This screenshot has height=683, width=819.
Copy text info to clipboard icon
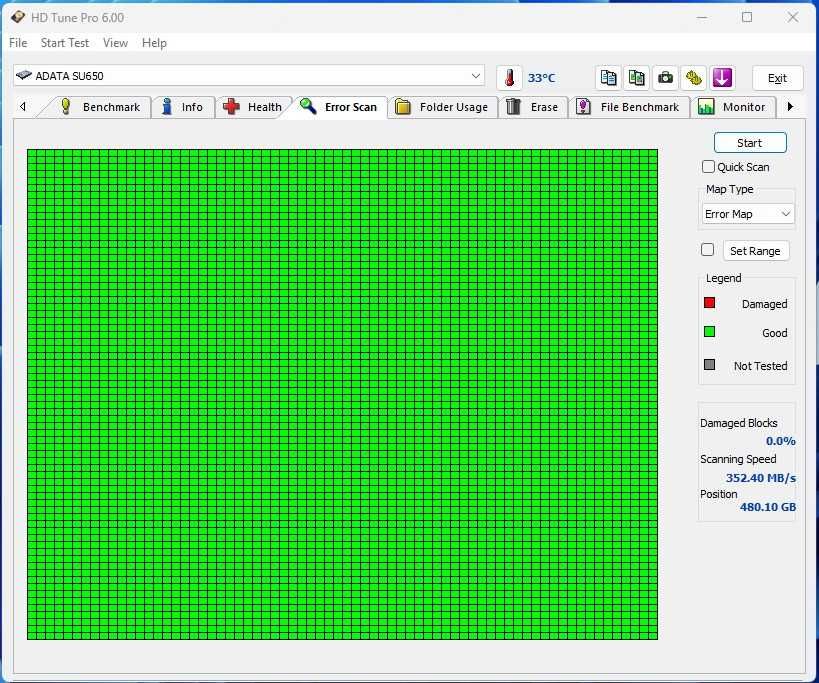(609, 78)
